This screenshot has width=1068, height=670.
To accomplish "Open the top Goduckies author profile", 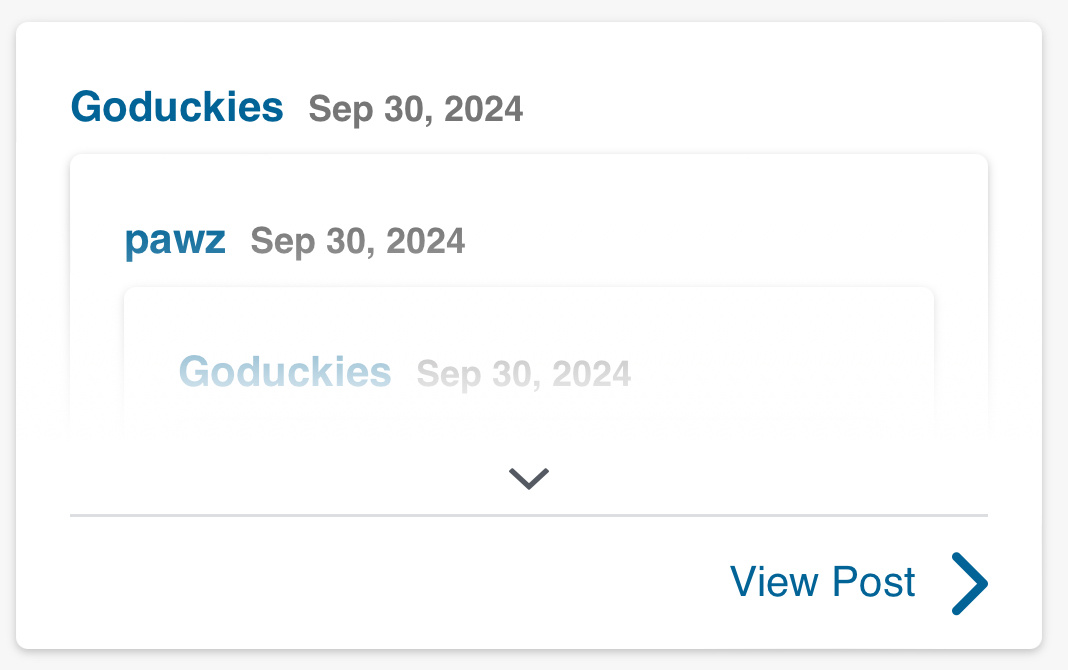I will tap(177, 106).
